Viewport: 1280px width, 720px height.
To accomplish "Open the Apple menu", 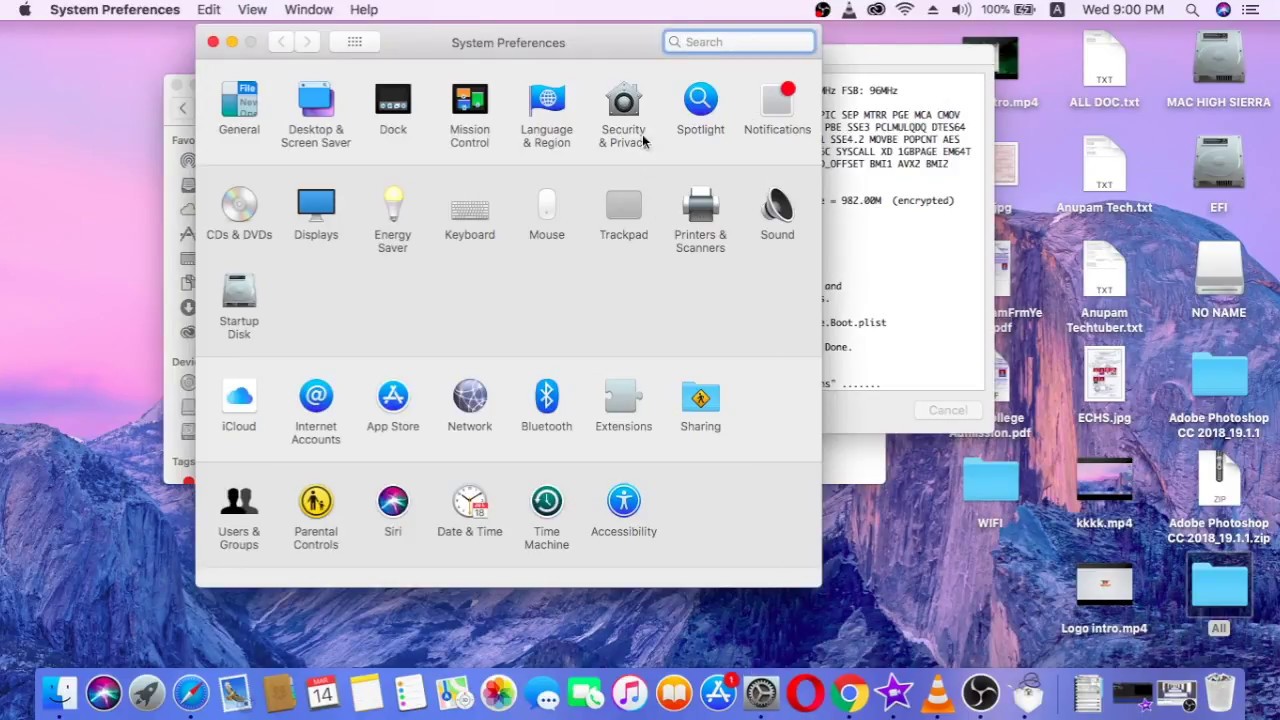I will click(25, 10).
